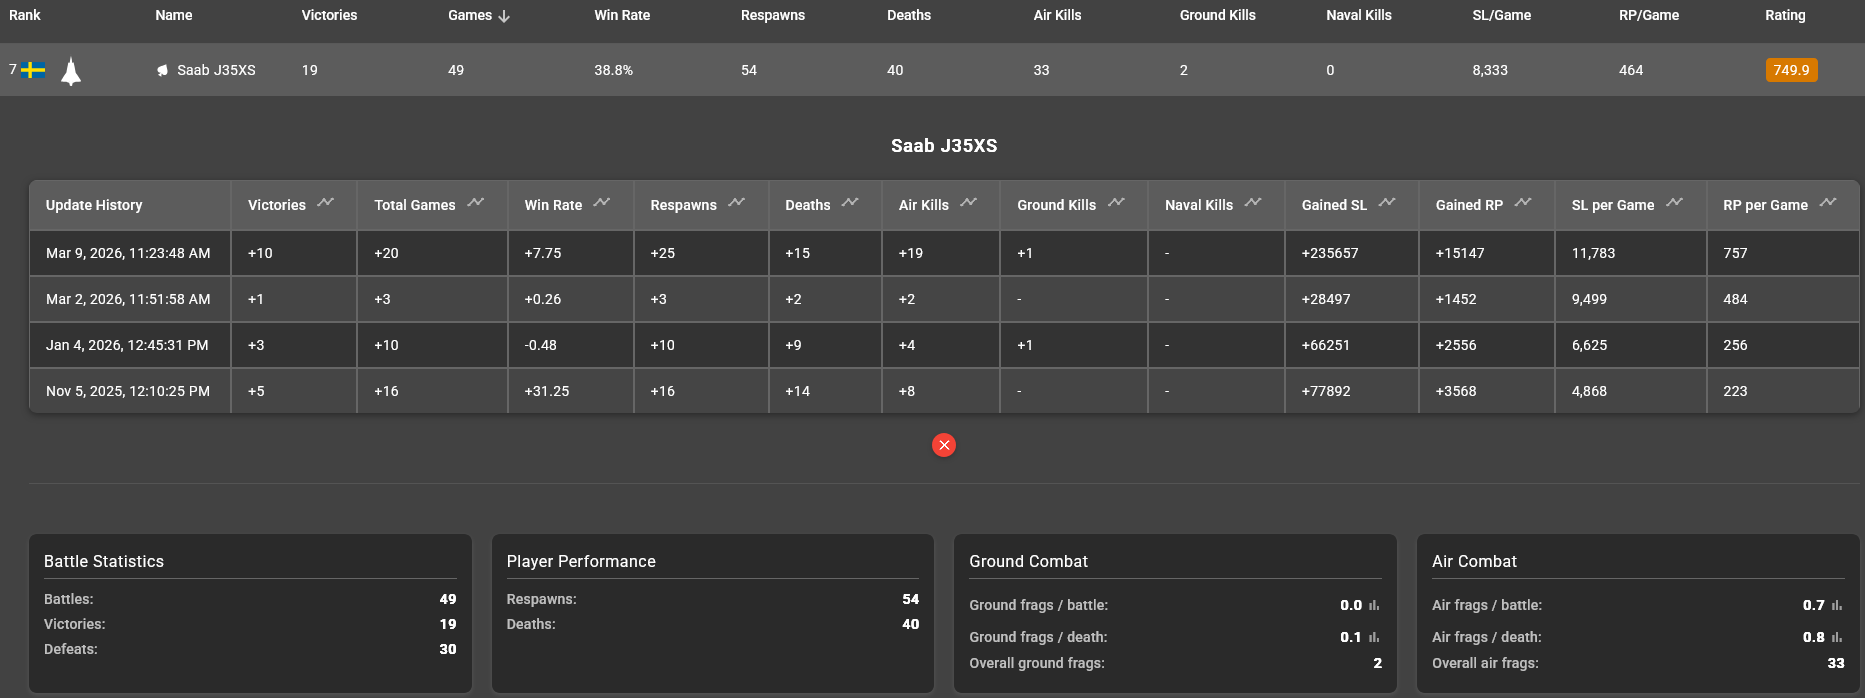Open the RP per Game trend icon
Viewport: 1865px width, 698px height.
click(1827, 203)
